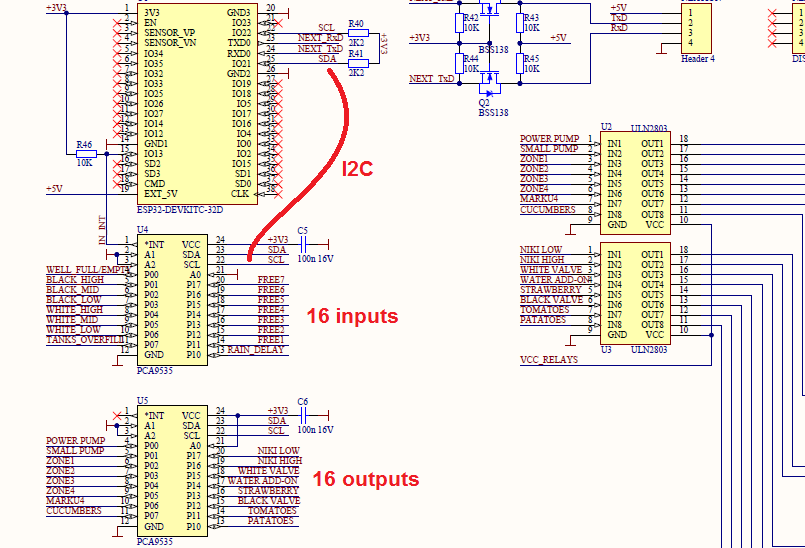Click resistor R43 10K
Image resolution: width=805 pixels, height=548 pixels.
[520, 23]
